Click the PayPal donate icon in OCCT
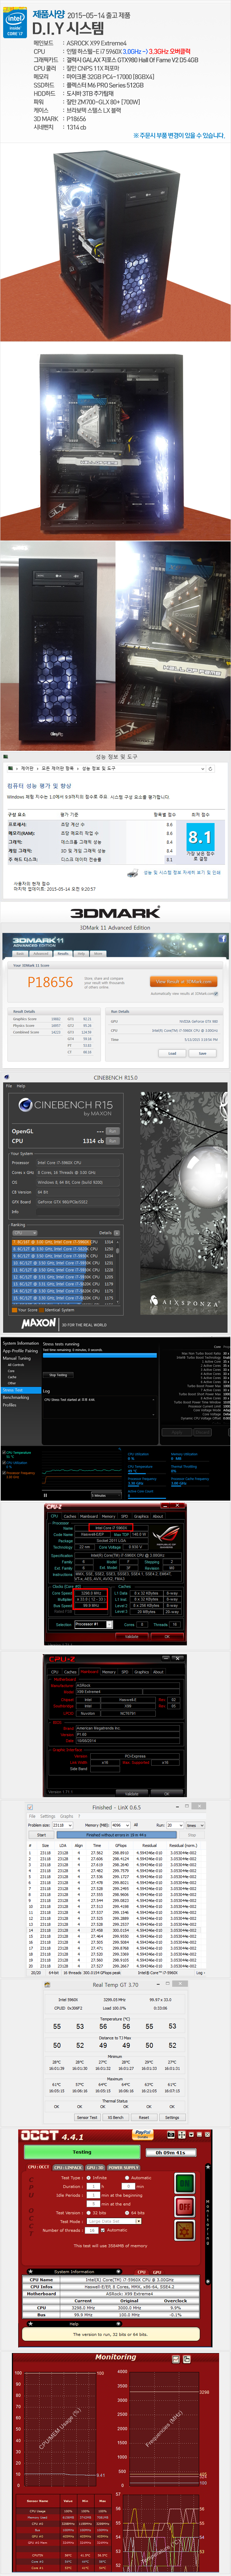 click(143, 2134)
